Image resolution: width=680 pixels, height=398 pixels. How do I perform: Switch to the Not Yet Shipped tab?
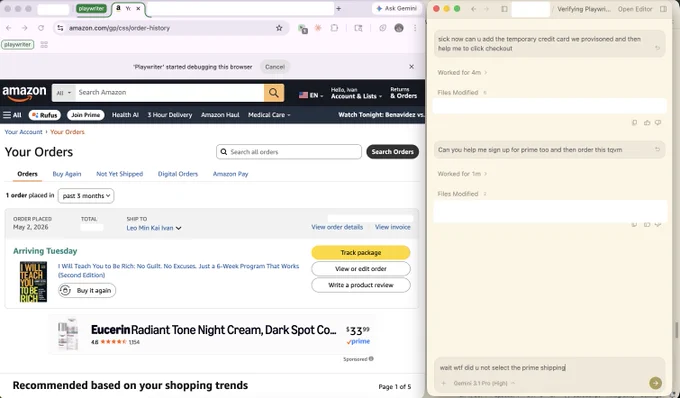(120, 174)
